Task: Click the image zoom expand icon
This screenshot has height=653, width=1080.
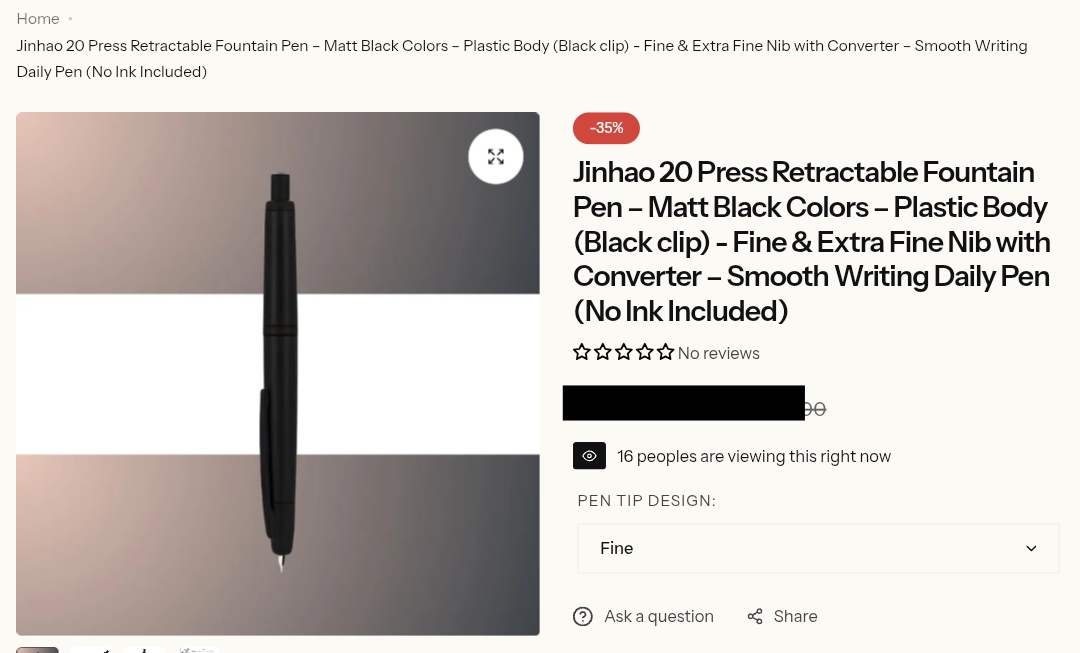Action: (495, 157)
